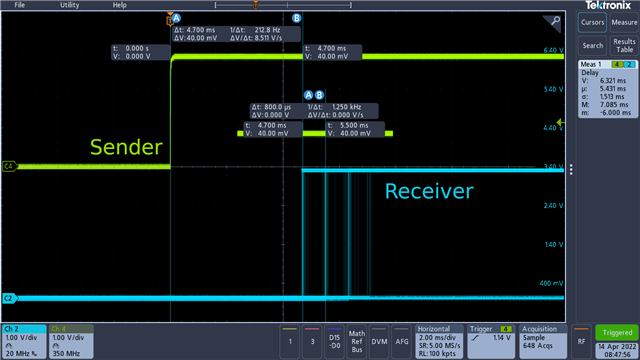The image size is (640, 360).
Task: Enable channel 1 button
Action: [290, 341]
